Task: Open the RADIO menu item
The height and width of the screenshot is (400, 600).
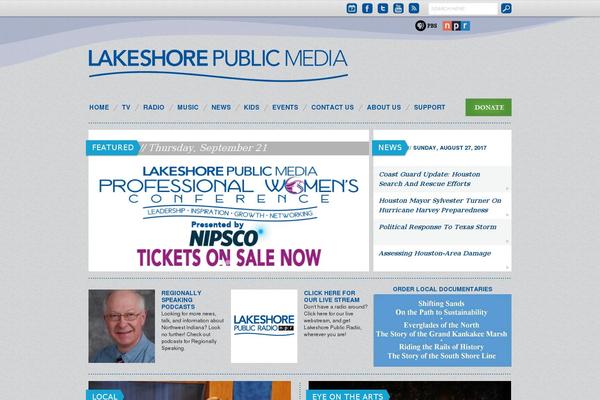Action: 154,108
